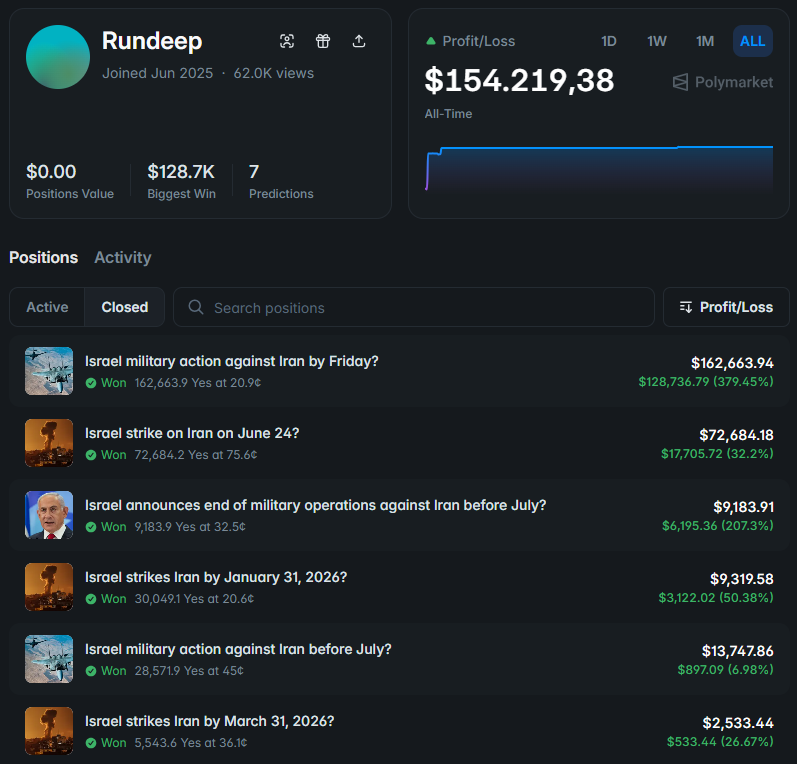Click the $162,663.94 payout value
This screenshot has width=797, height=764.
coord(732,363)
